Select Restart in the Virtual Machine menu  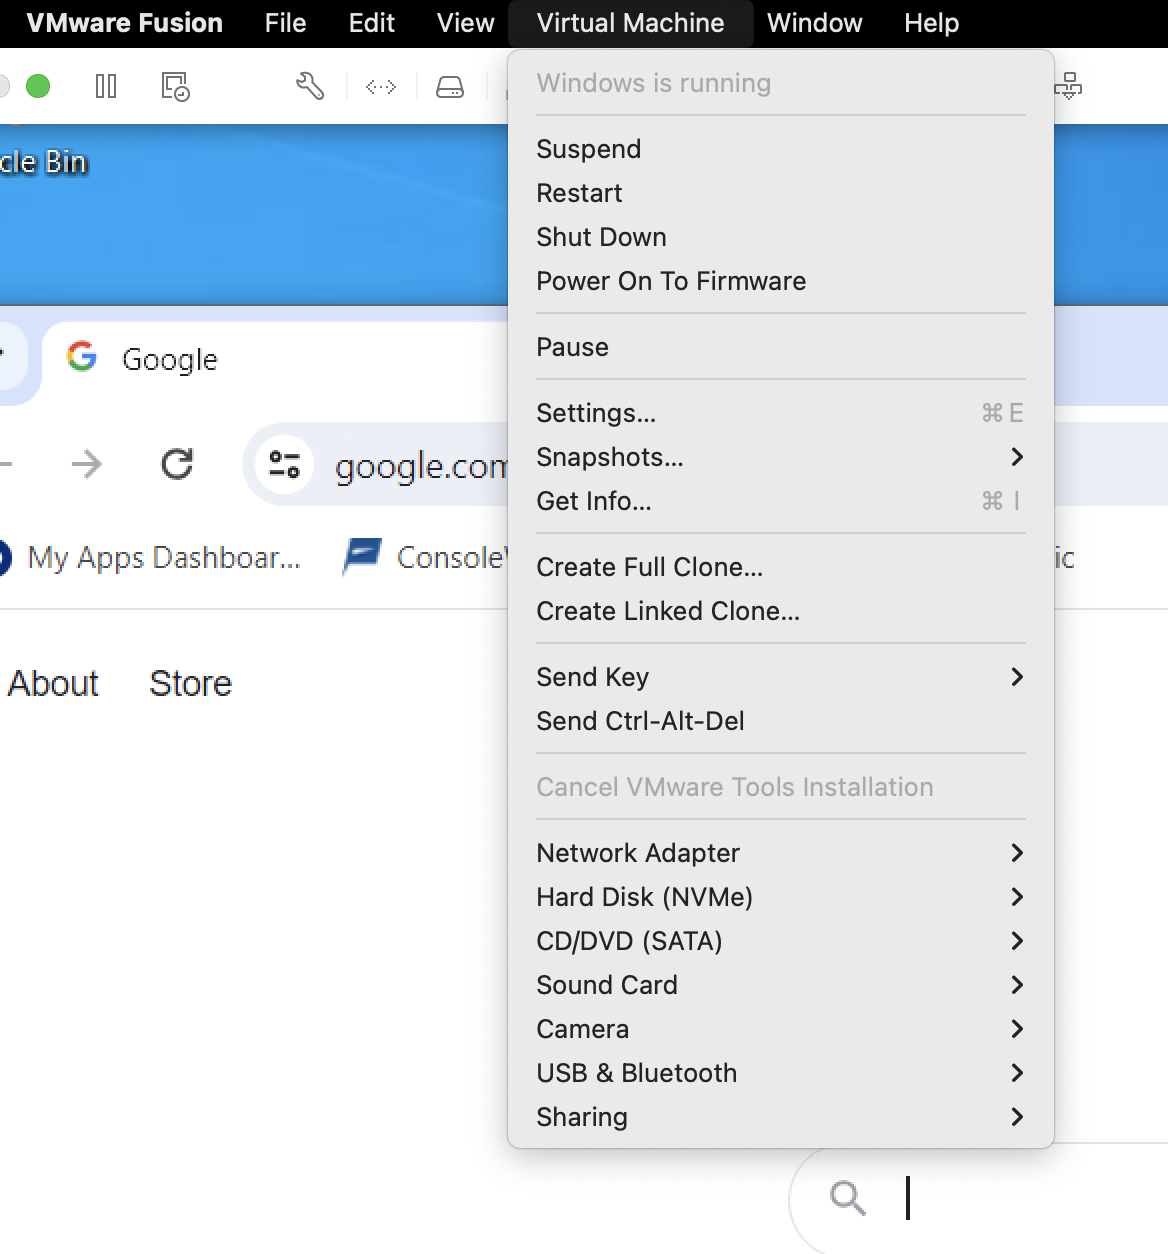coord(781,193)
